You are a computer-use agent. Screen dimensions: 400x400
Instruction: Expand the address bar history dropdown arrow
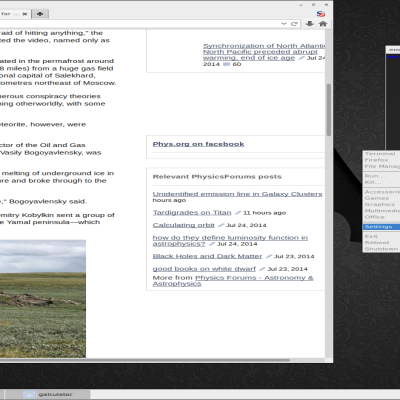click(284, 24)
